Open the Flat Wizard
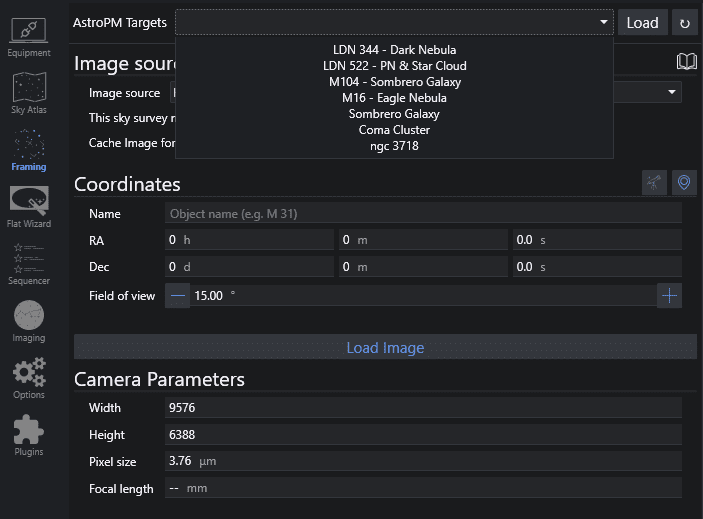Screen dimensions: 703x519 [x=28, y=207]
